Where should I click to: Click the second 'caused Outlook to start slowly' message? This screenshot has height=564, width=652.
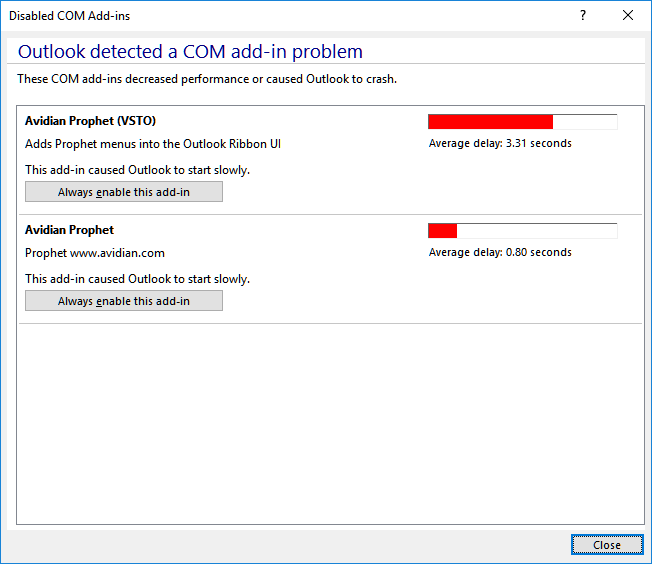[x=137, y=279]
